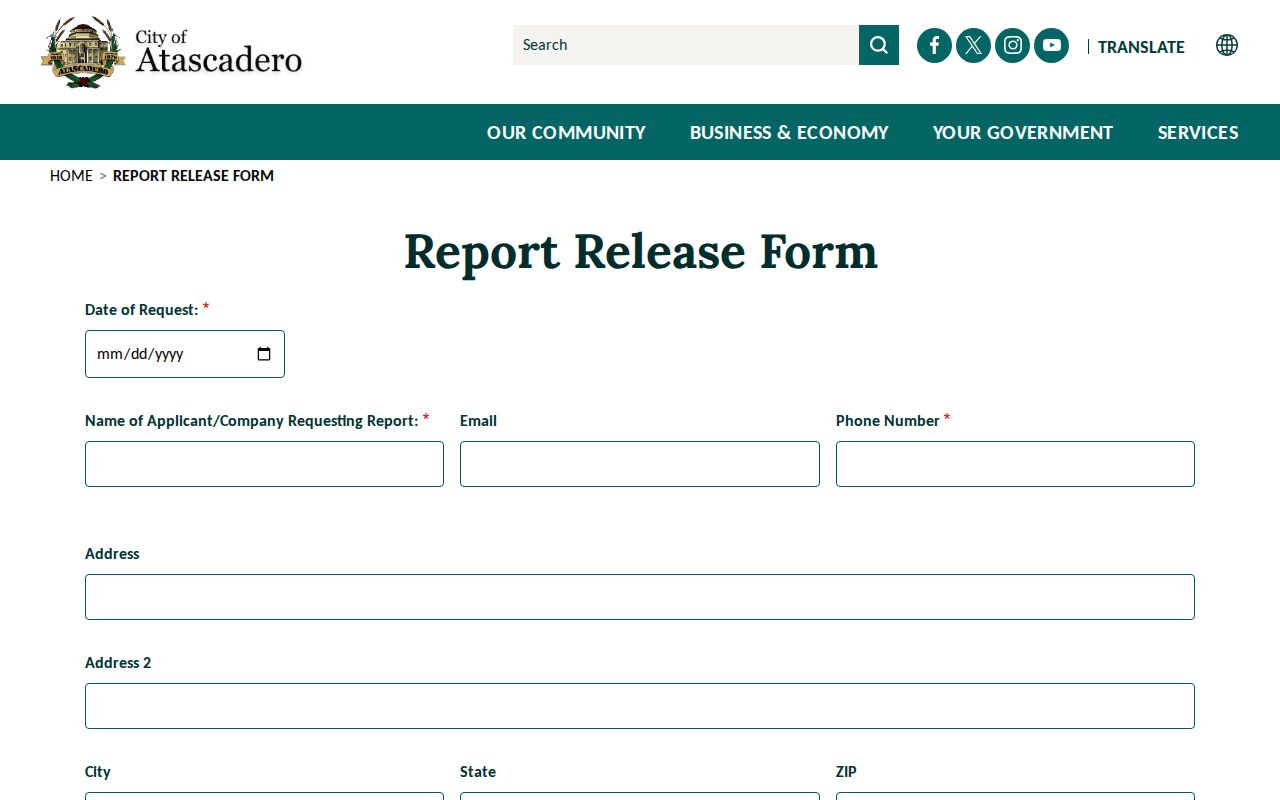Viewport: 1280px width, 800px height.
Task: Open the Our Community menu
Action: tap(566, 132)
